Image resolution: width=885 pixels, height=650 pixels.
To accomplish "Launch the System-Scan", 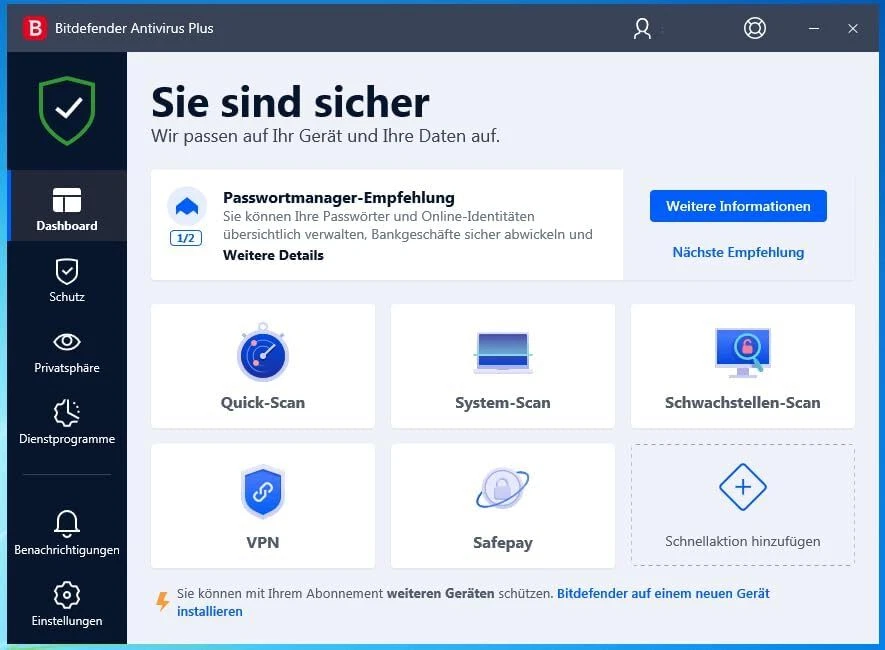I will click(502, 365).
